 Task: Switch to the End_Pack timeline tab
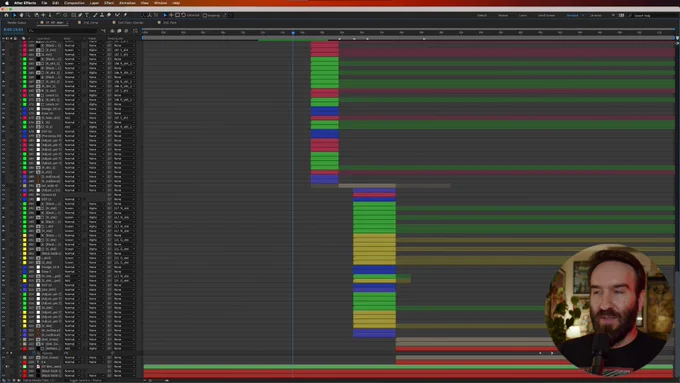[170, 23]
